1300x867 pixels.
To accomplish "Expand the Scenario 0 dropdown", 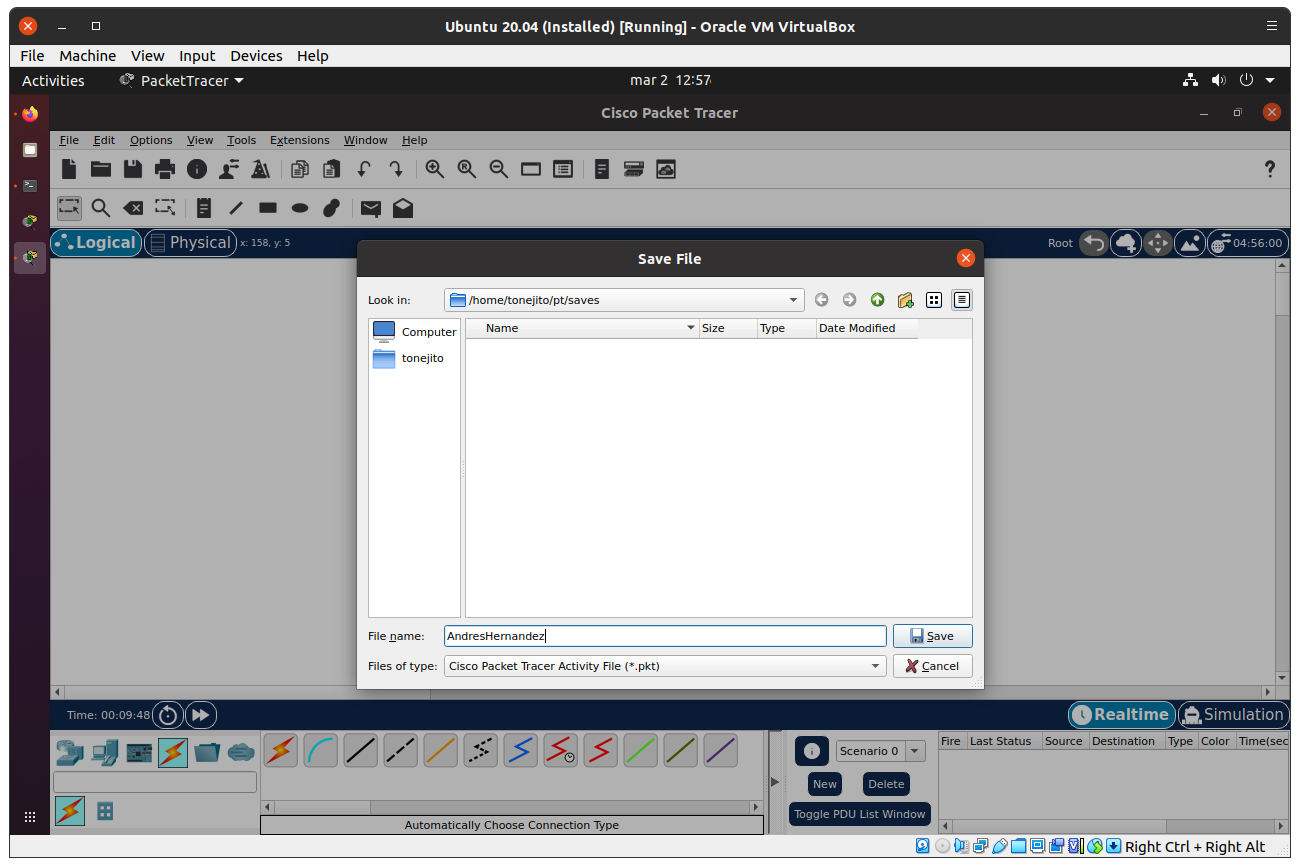I will click(x=916, y=751).
